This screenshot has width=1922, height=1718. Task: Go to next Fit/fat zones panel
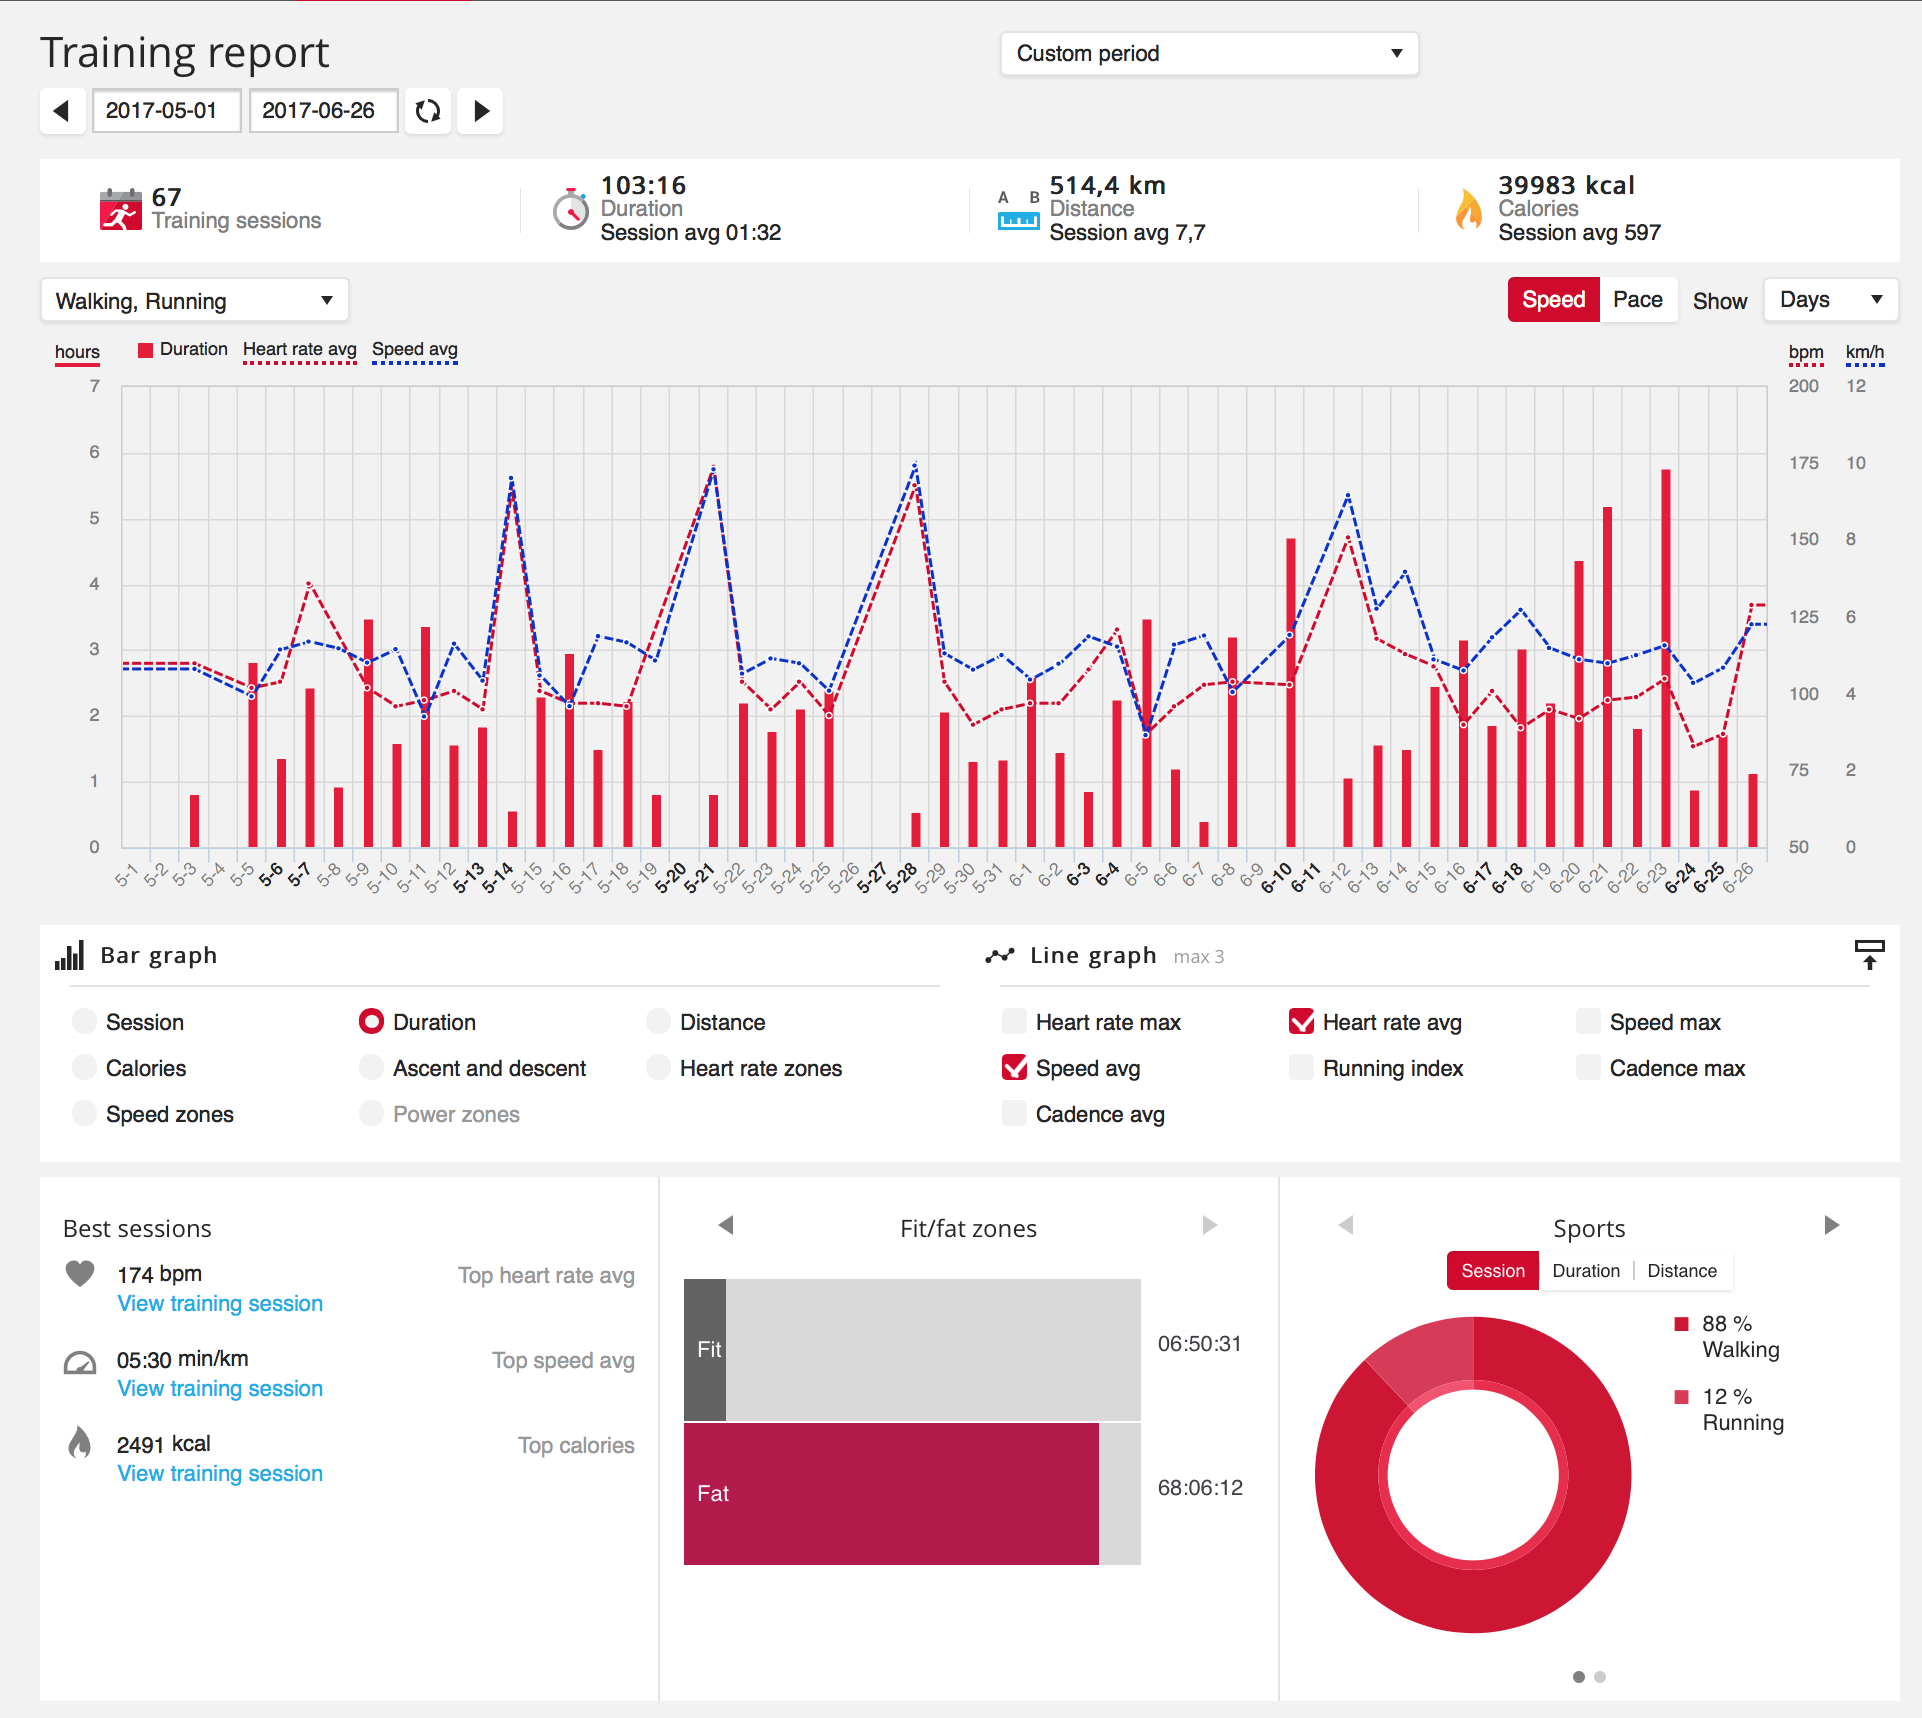tap(1209, 1226)
